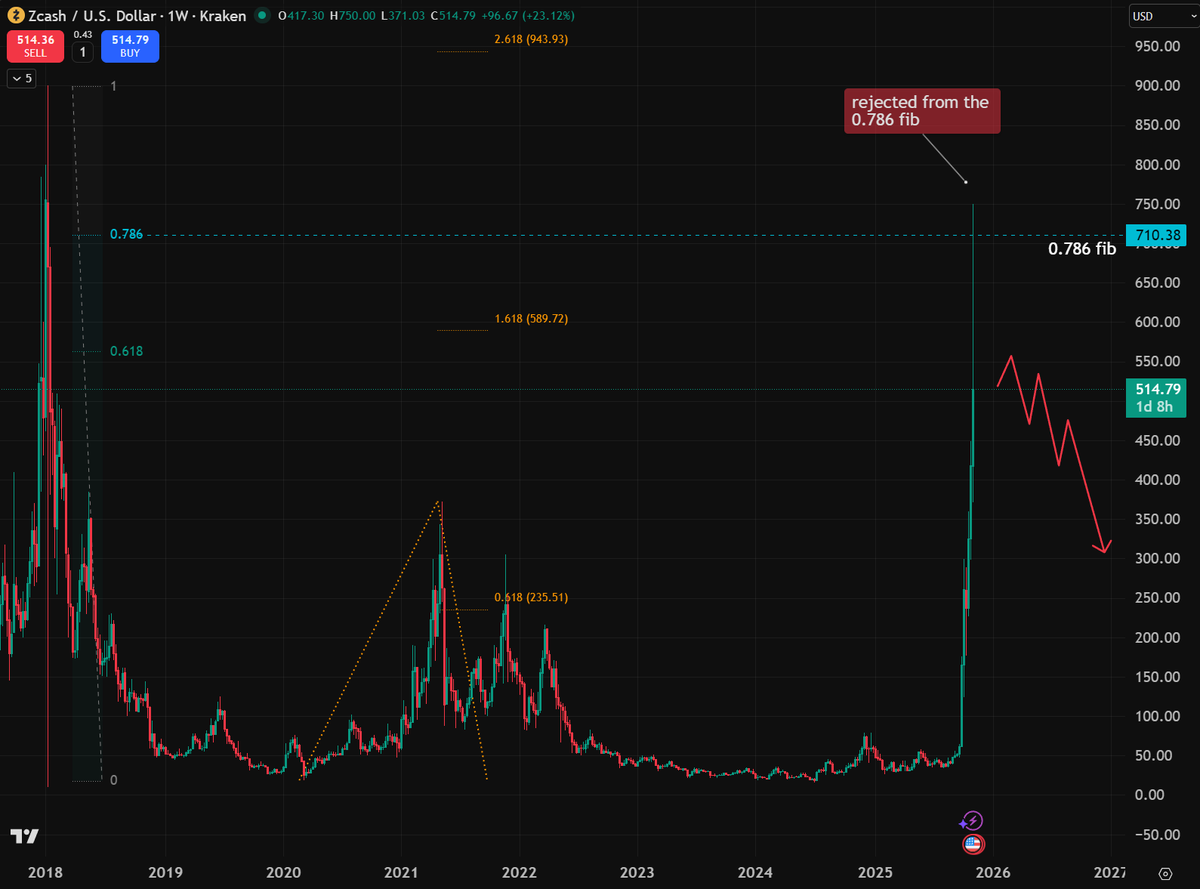Screen dimensions: 1200x889
Task: Click the blue 514.79 BUY button
Action: pyautogui.click(x=128, y=46)
